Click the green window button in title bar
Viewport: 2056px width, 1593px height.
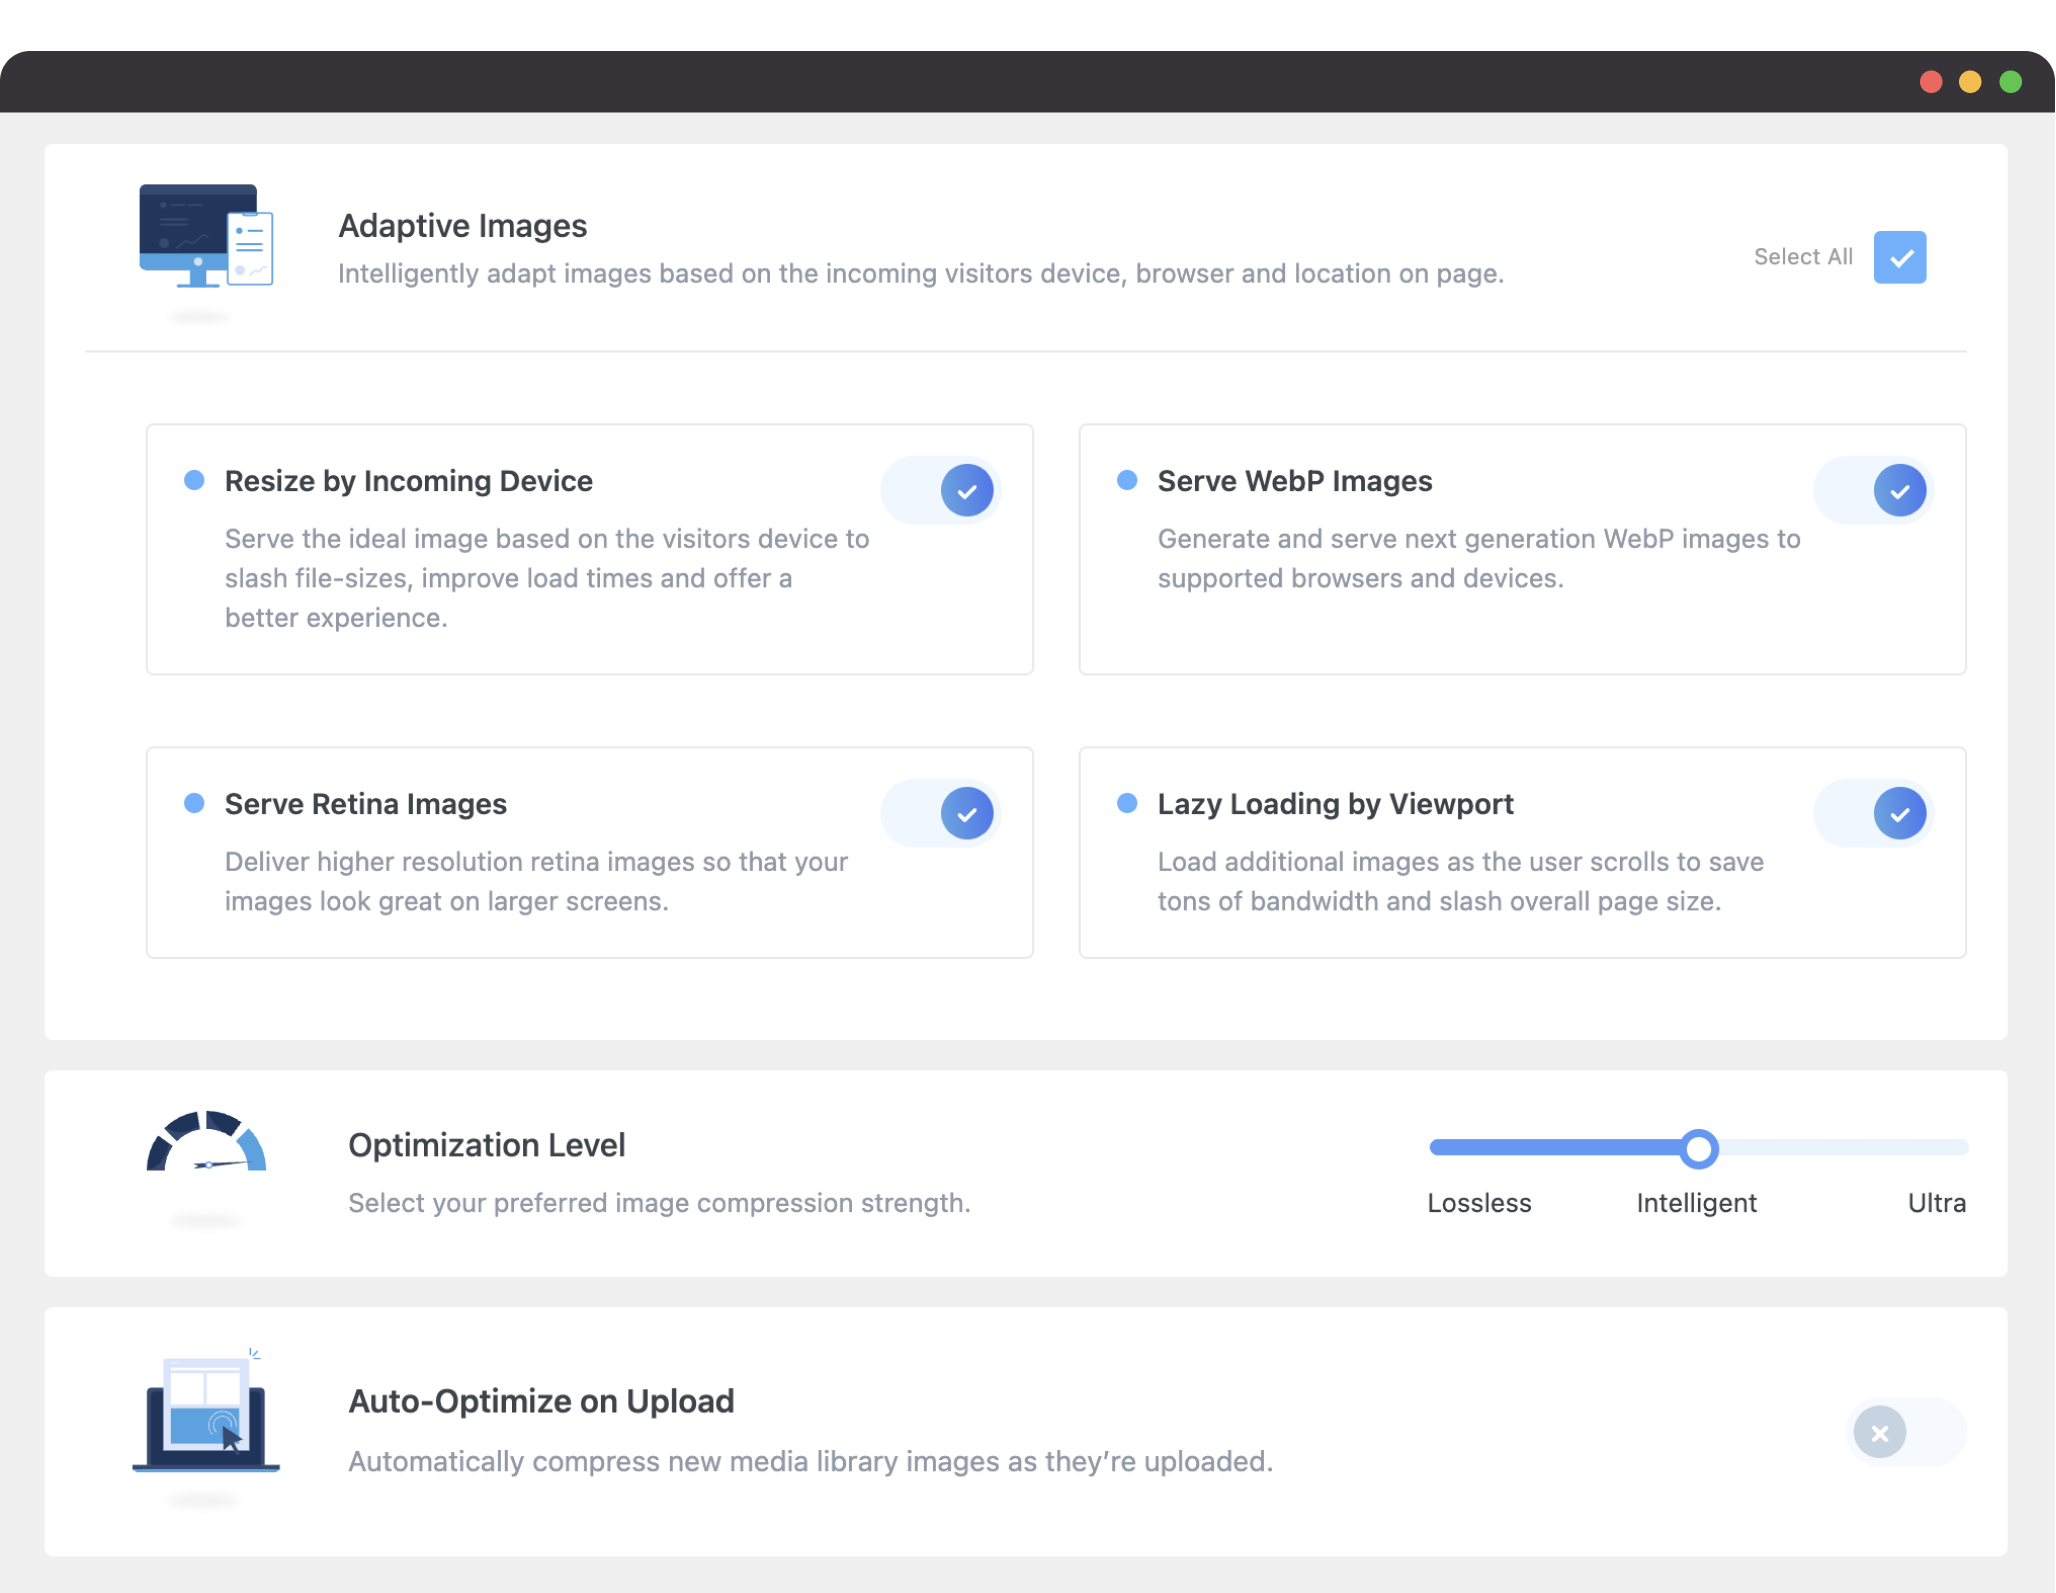coord(2010,82)
